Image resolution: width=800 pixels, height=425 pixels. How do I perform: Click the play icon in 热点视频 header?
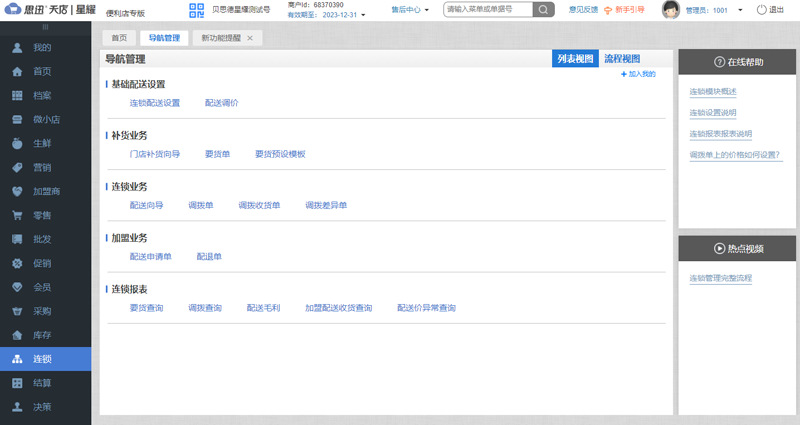click(719, 249)
